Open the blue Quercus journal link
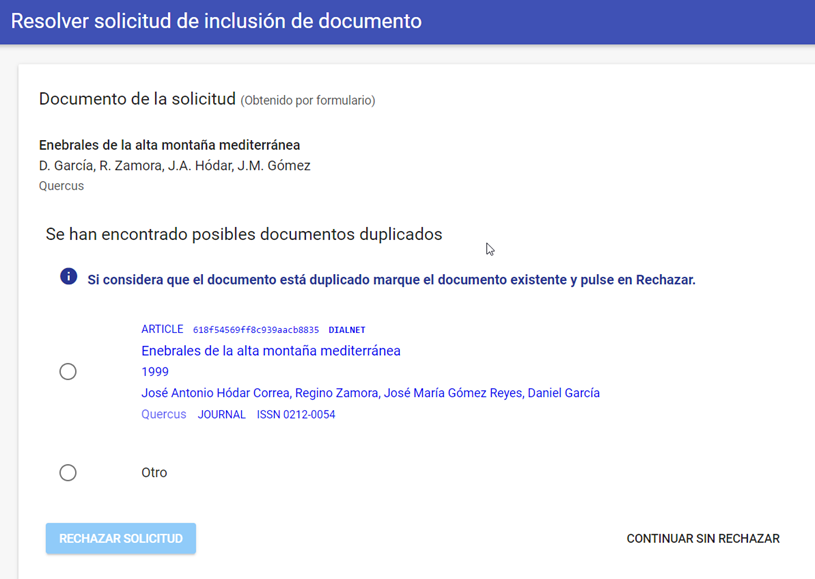The width and height of the screenshot is (815, 579). point(164,414)
